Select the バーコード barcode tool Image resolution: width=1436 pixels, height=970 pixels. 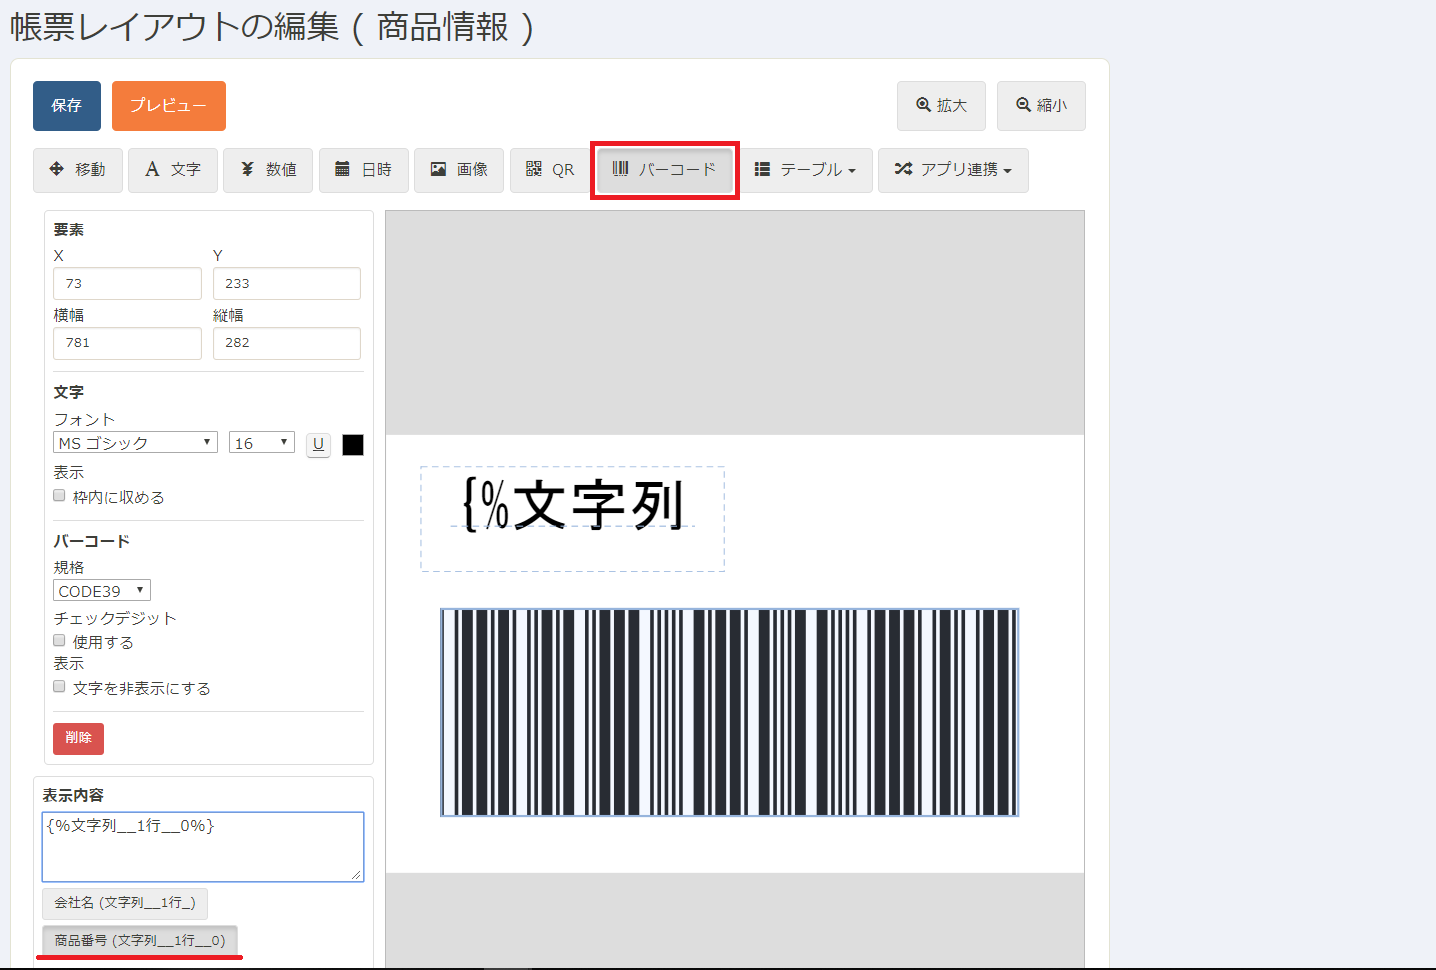(665, 170)
